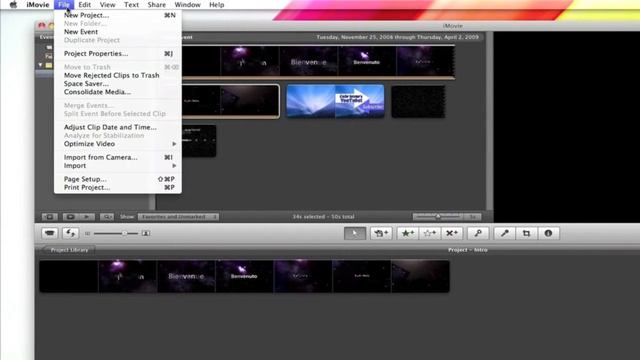Choose Move Rejected Clips to Trash
Screen dimensions: 640x360
[x=118, y=76]
